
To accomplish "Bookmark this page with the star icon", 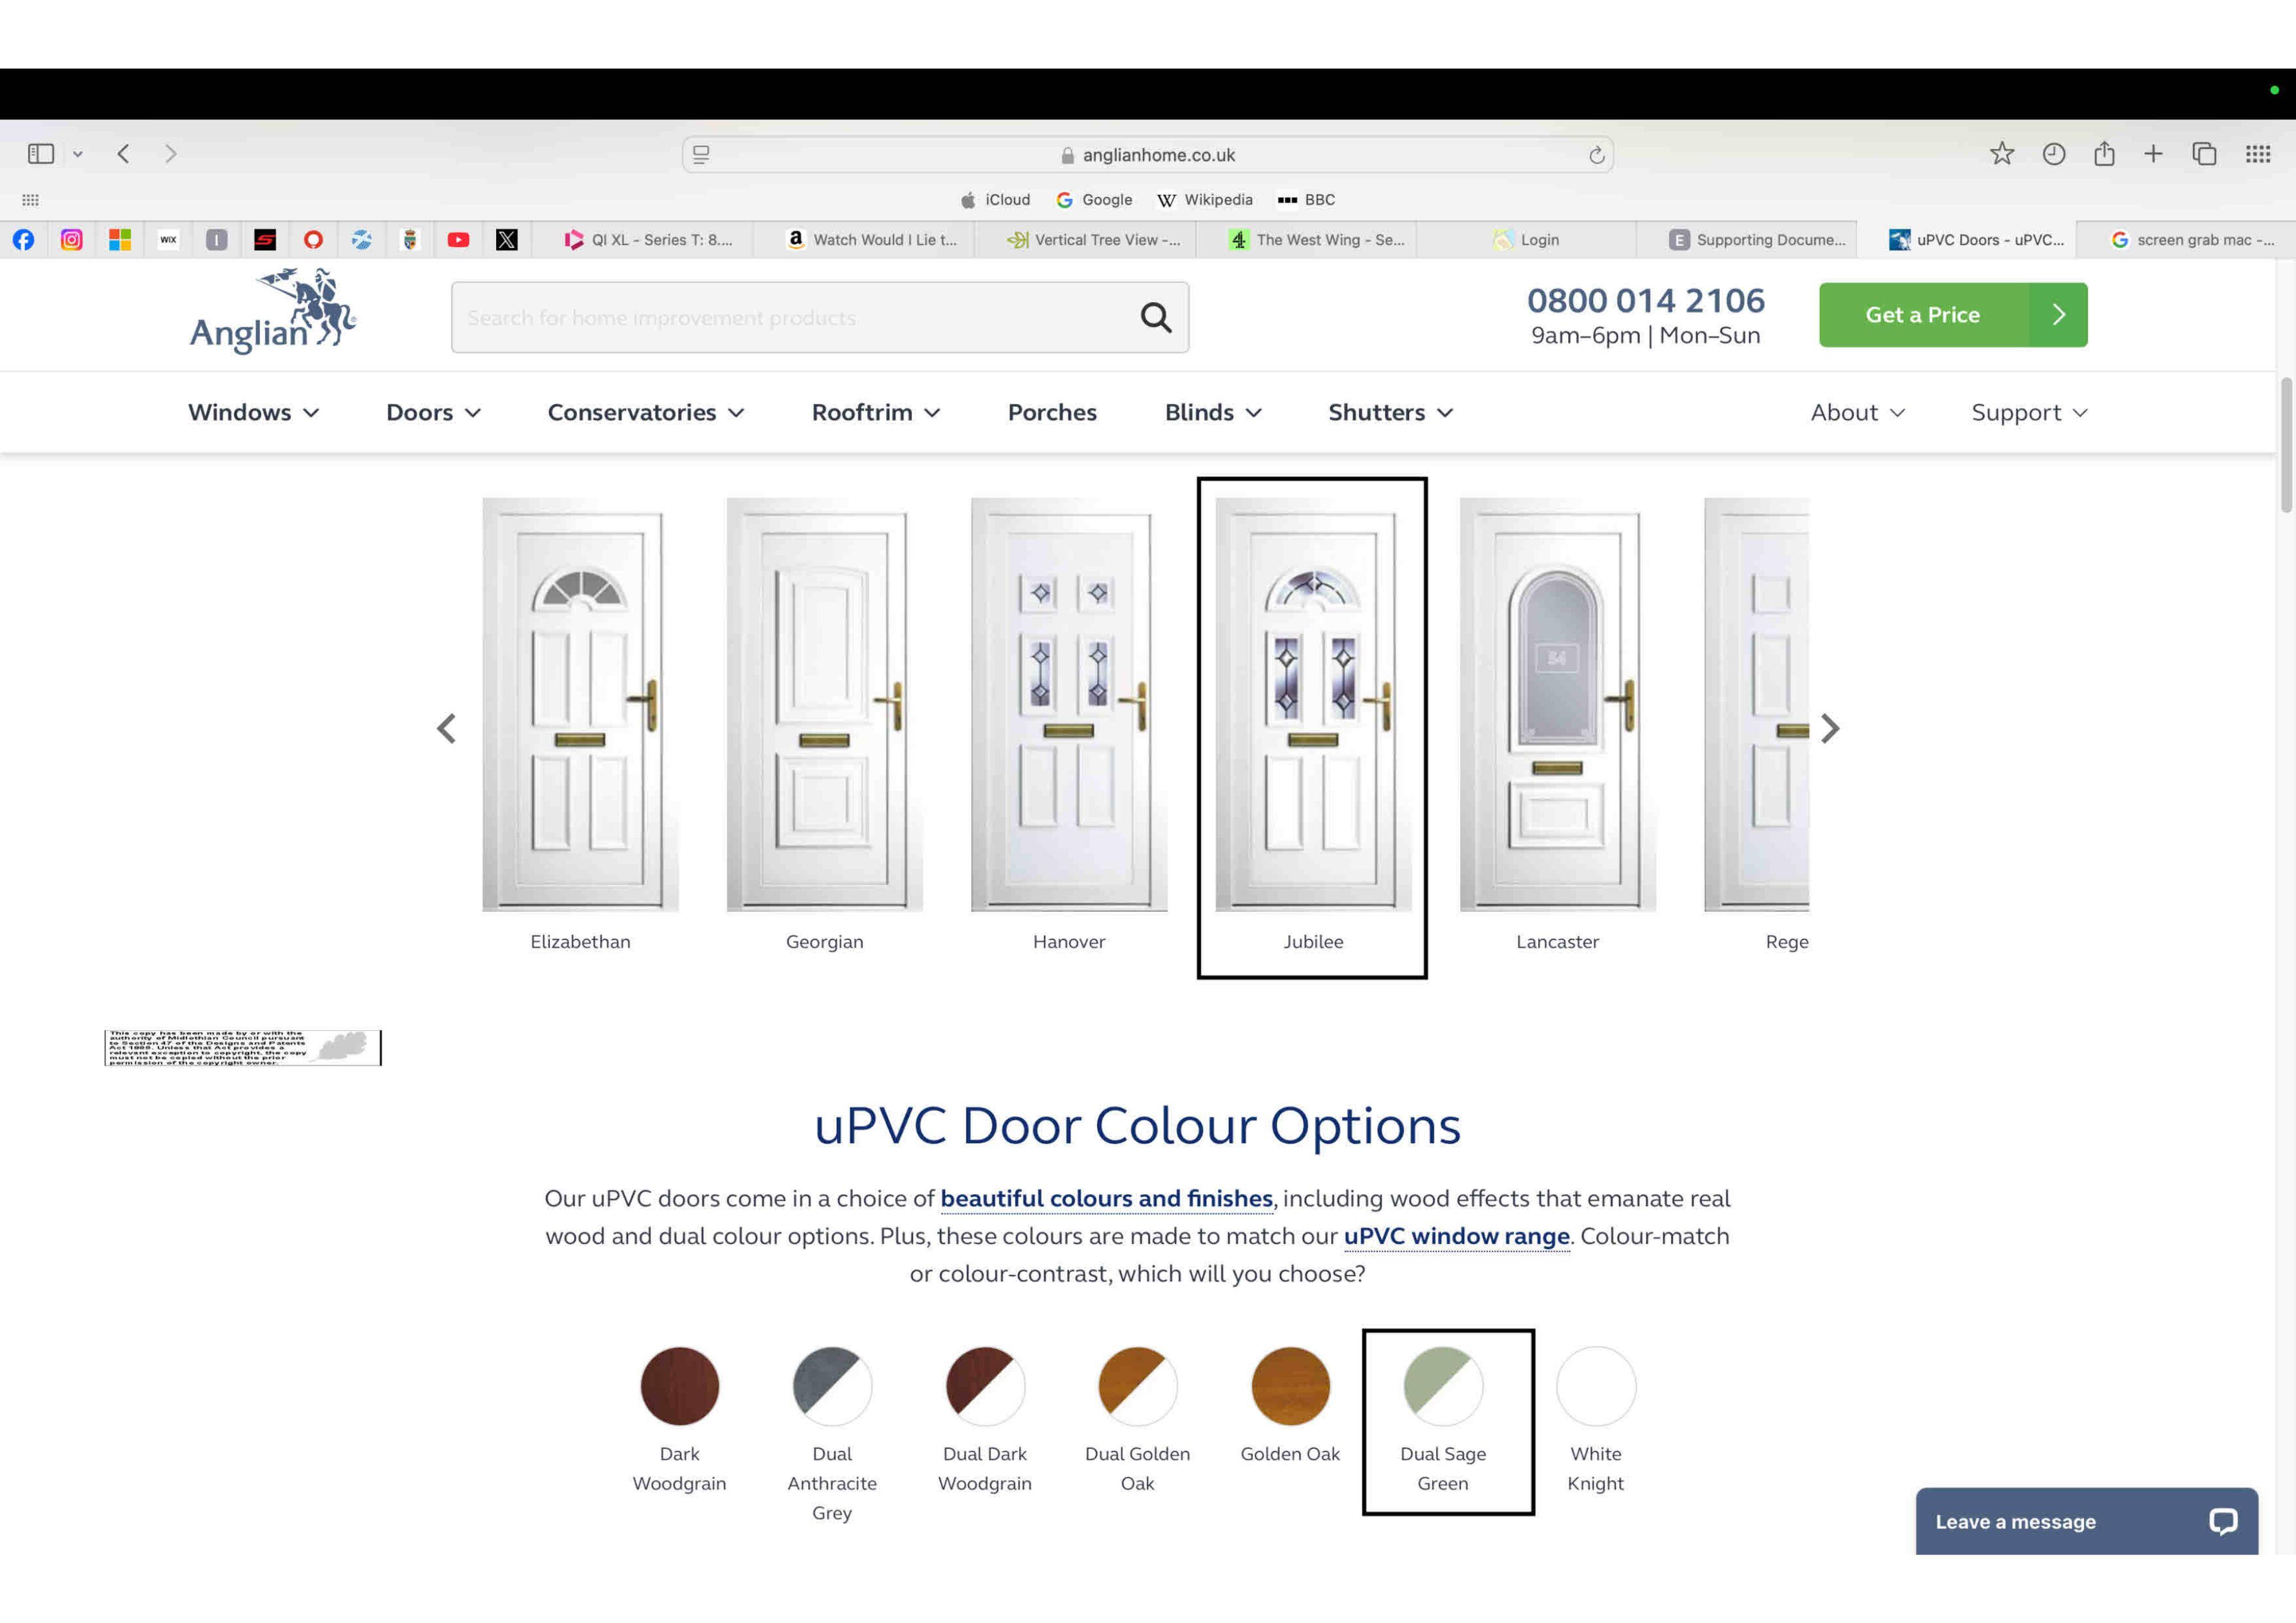I will tap(2001, 154).
